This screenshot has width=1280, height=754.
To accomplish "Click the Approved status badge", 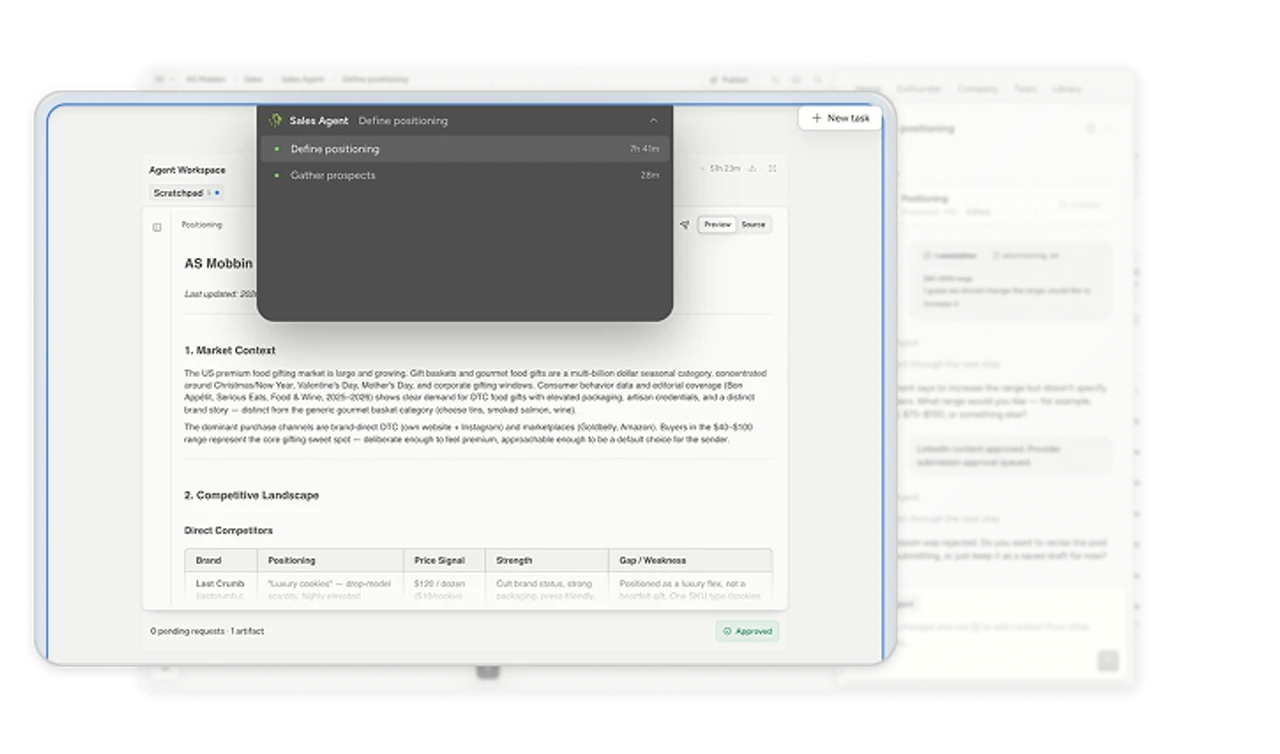I will coord(747,631).
